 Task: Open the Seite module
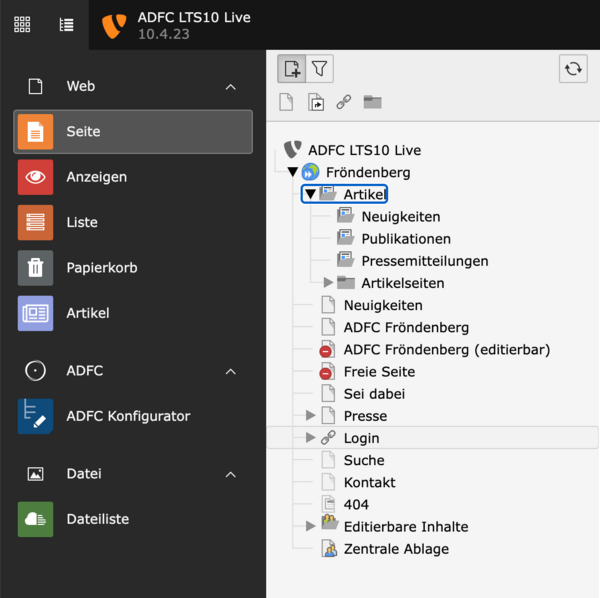tap(132, 132)
